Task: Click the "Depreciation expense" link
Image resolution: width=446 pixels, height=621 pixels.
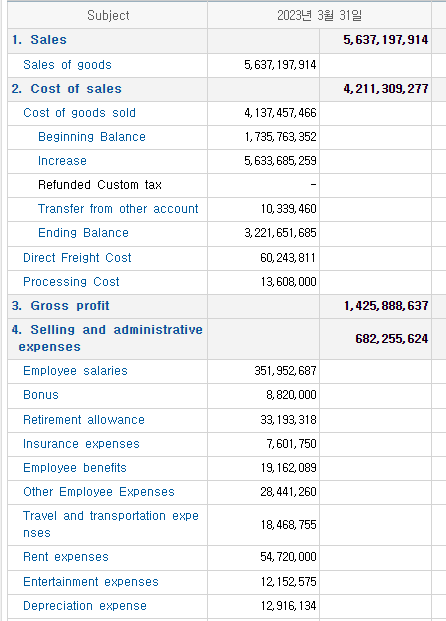Action: (x=85, y=606)
